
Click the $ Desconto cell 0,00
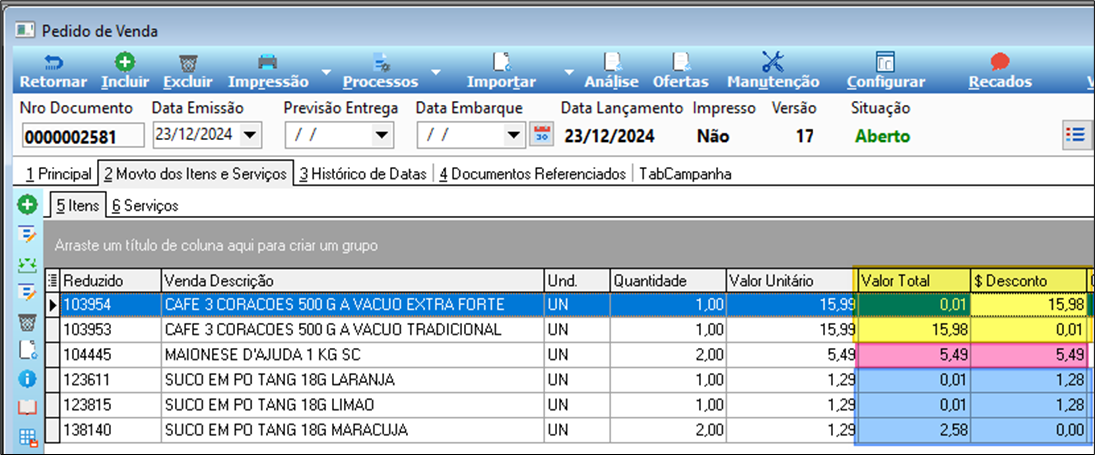[1028, 429]
